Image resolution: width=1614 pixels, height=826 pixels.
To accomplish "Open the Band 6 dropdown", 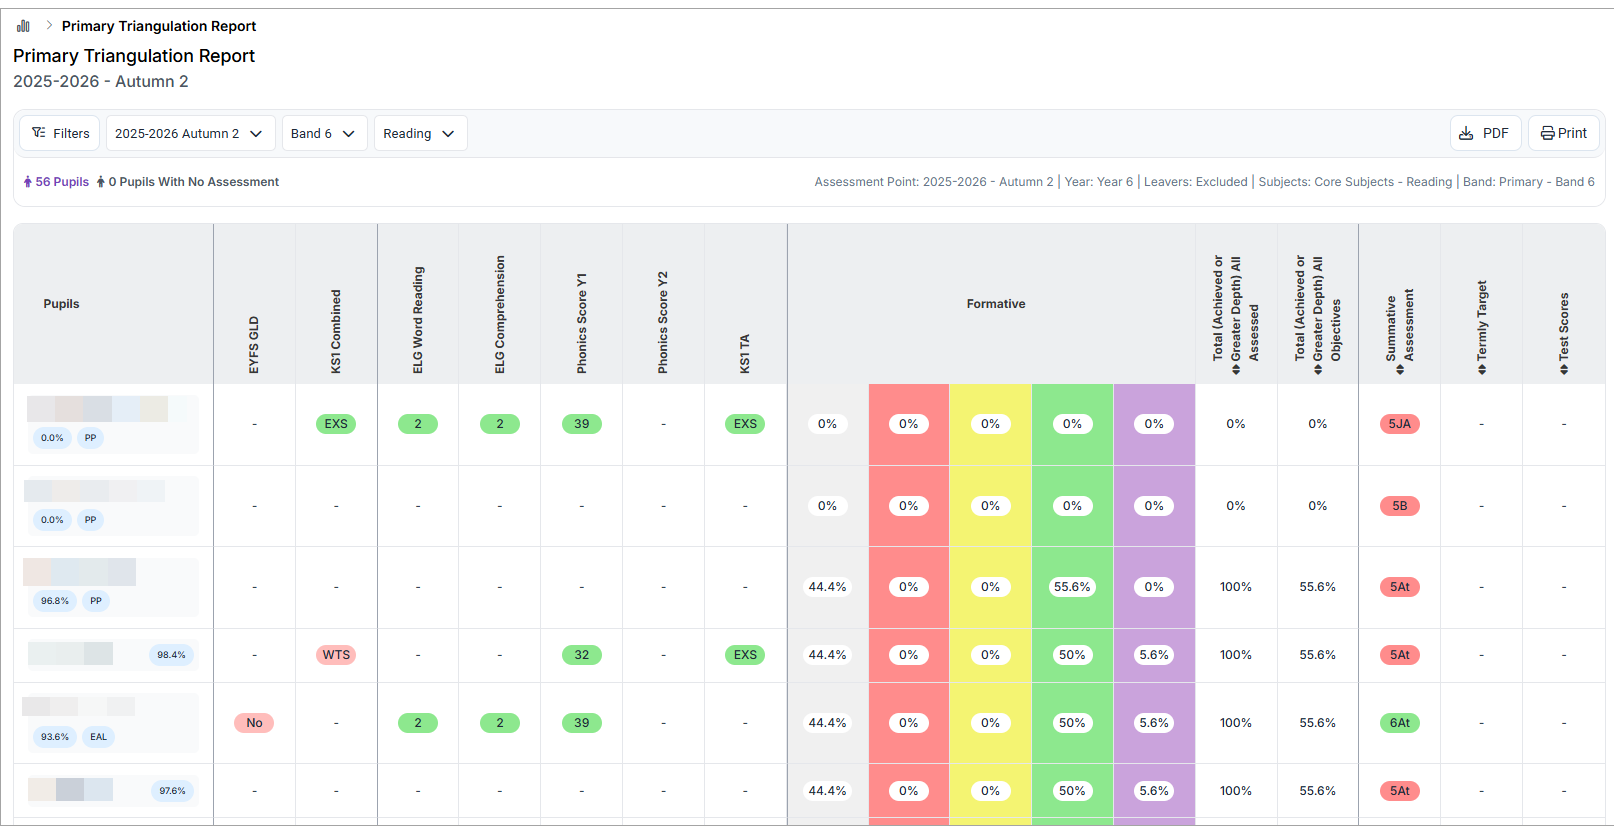I will point(322,133).
